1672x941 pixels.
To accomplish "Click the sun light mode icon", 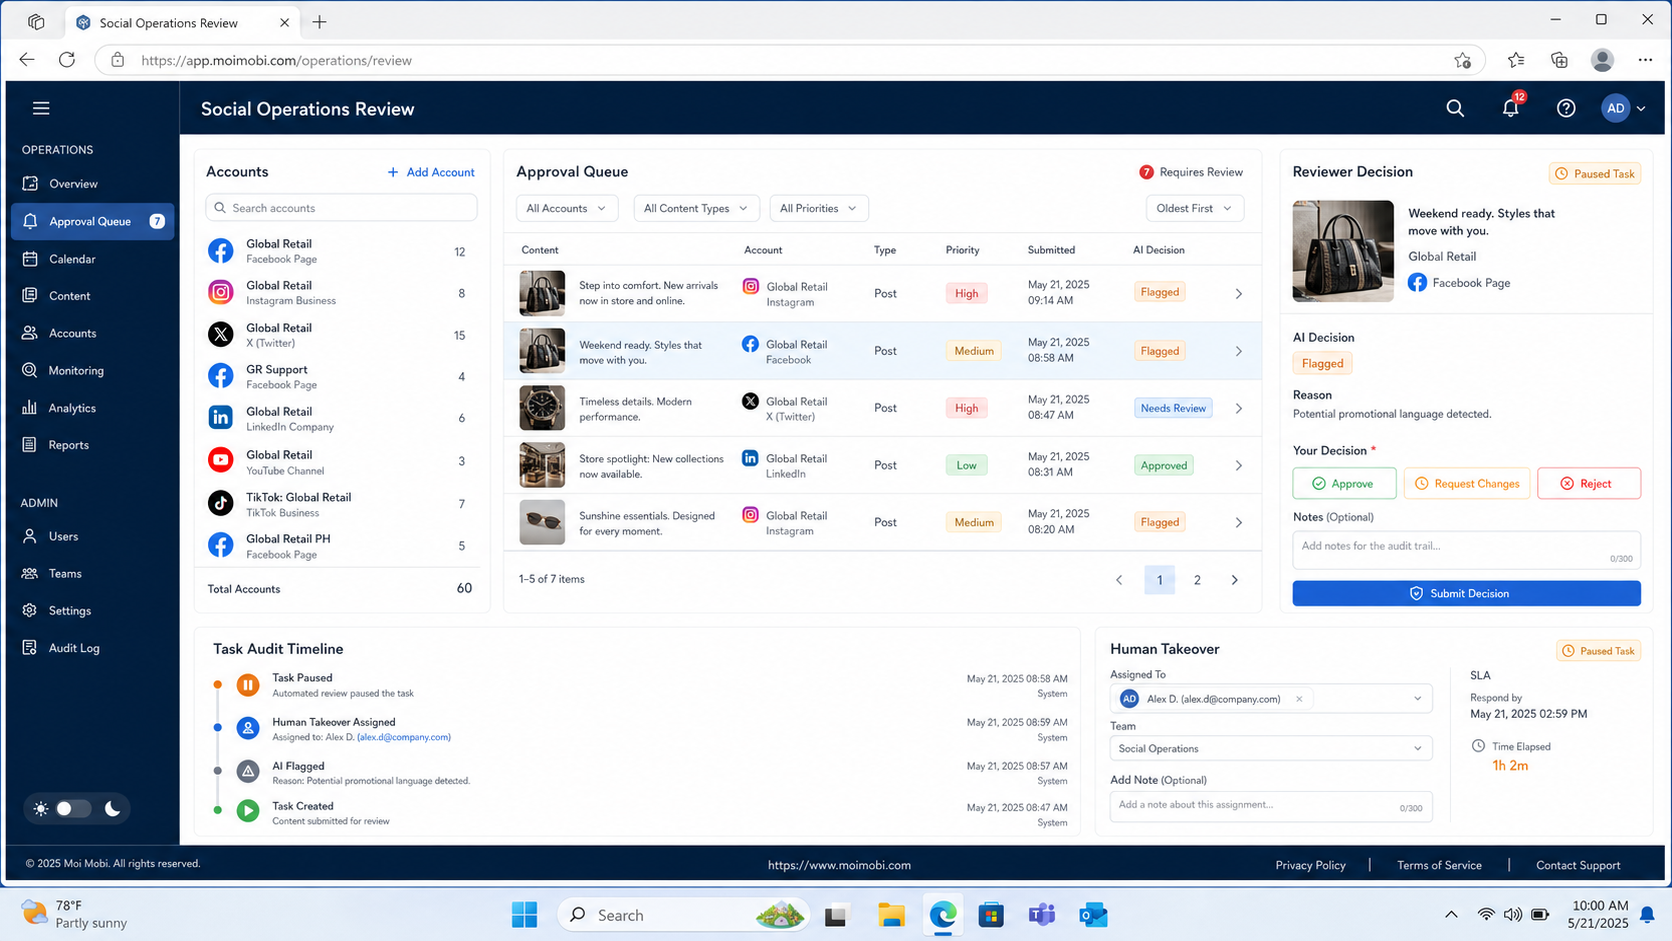I will [40, 809].
